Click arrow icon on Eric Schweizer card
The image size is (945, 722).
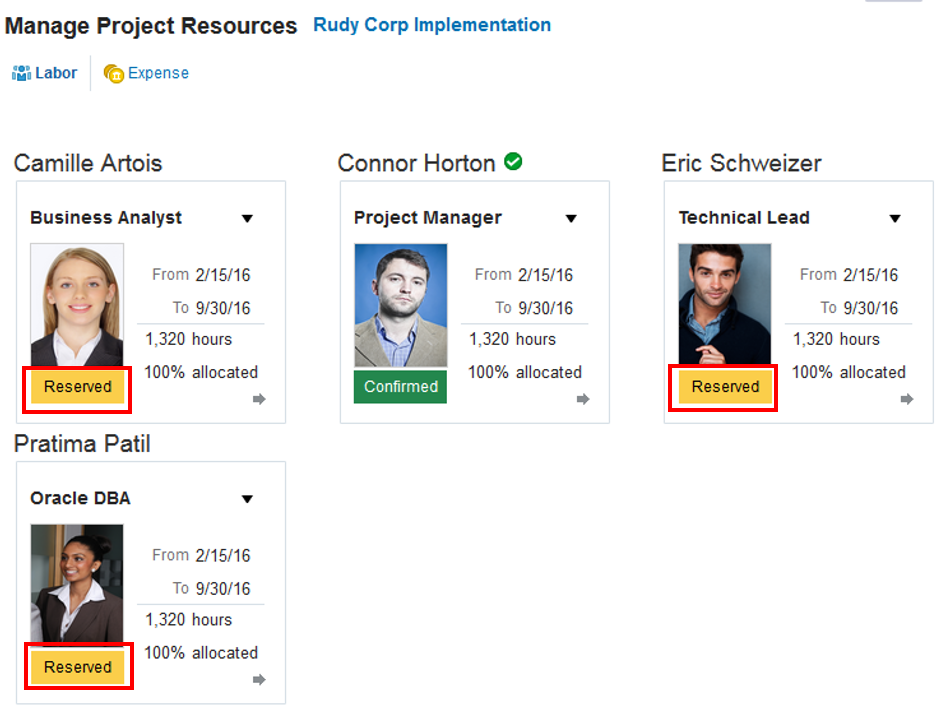click(907, 399)
